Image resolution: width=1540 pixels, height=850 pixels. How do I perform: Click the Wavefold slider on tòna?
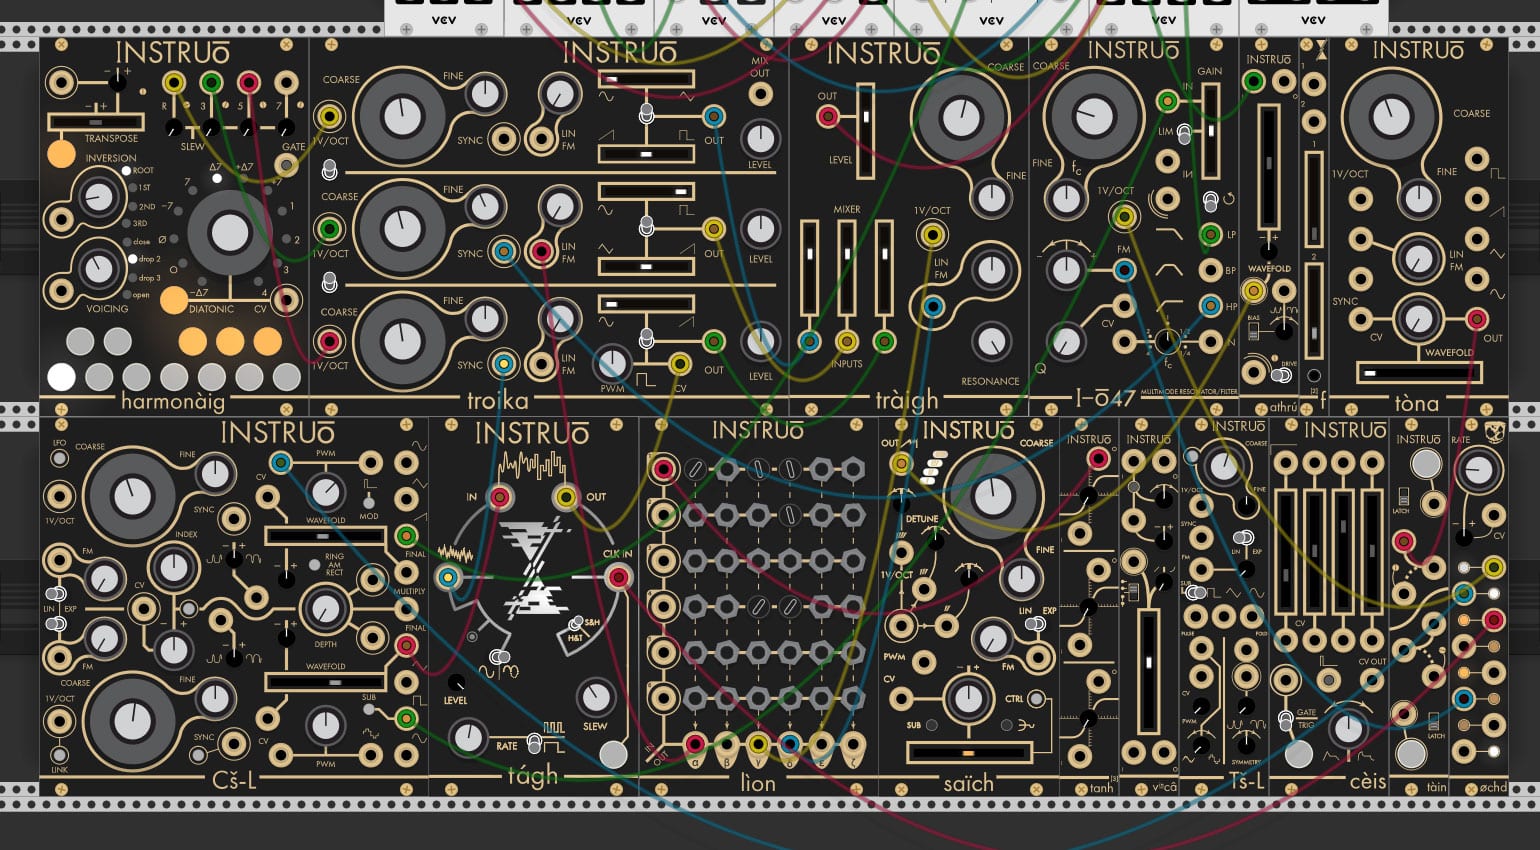click(x=1418, y=373)
